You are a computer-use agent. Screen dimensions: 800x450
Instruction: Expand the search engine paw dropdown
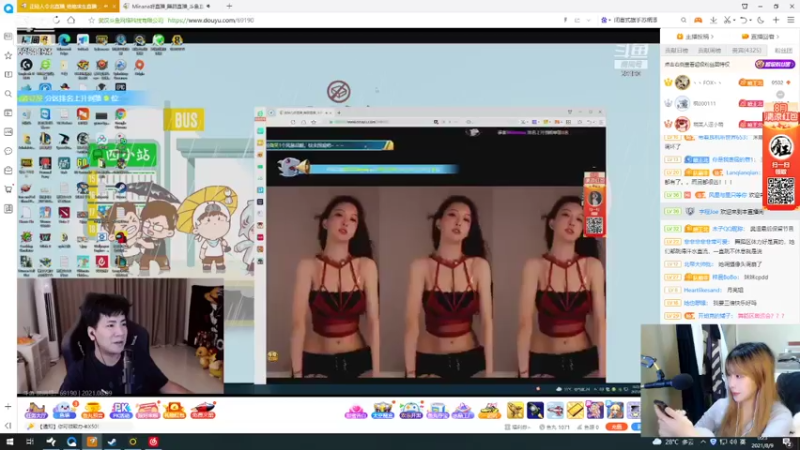click(604, 20)
